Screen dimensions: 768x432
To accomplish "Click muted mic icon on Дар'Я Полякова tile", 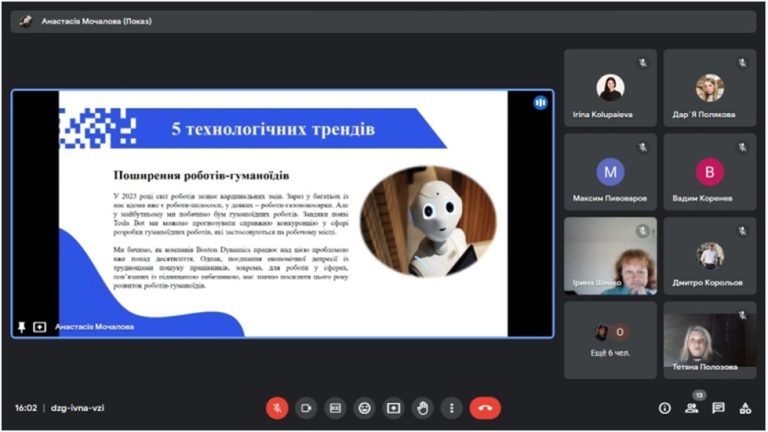I will pos(743,63).
